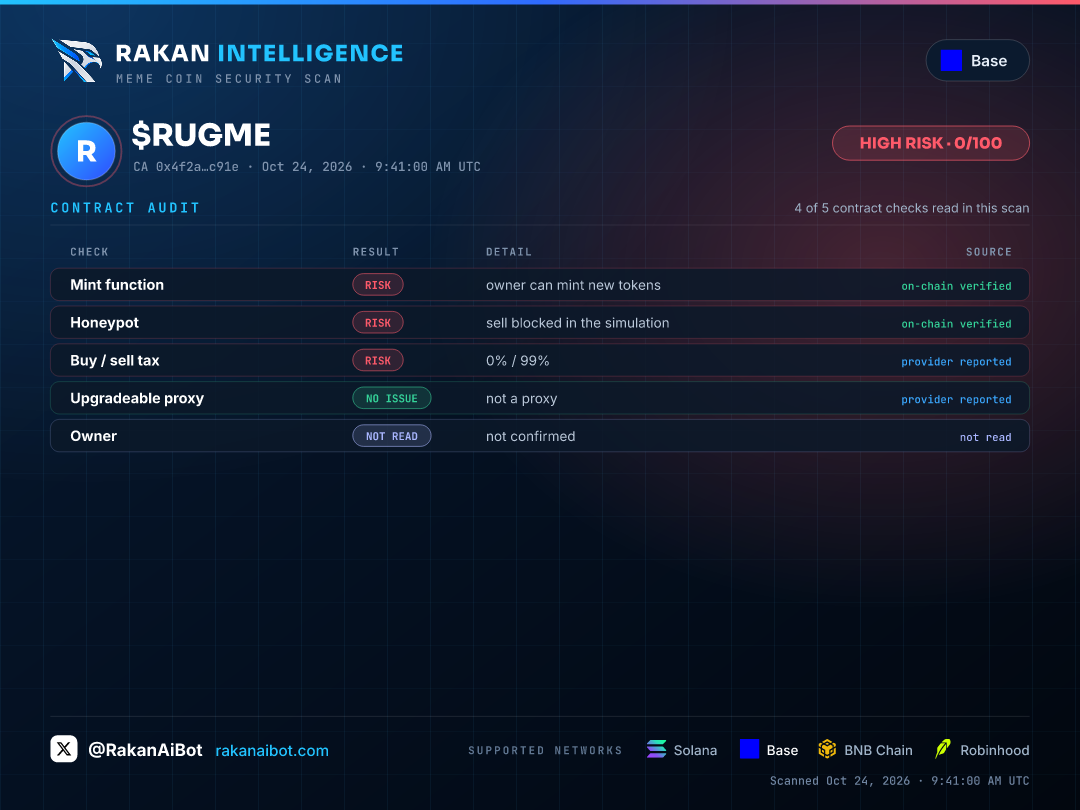Click the 'not read' source for Owner

(986, 437)
